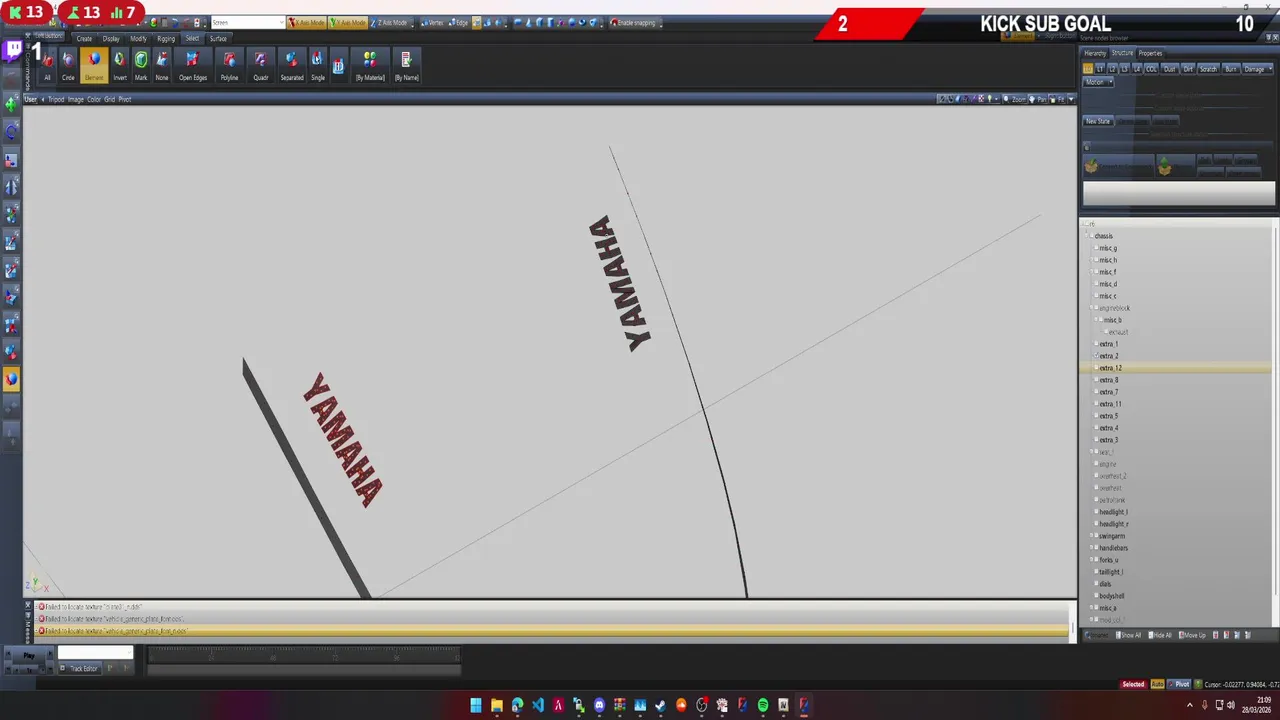Open the Display tab
This screenshot has width=1280, height=720.
point(111,39)
